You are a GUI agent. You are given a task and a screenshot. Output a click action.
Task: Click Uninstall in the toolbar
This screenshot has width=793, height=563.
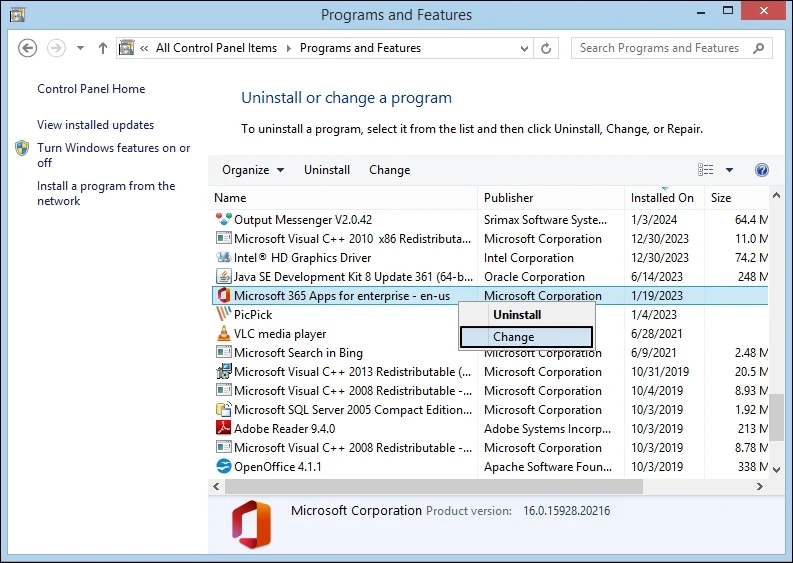[327, 170]
